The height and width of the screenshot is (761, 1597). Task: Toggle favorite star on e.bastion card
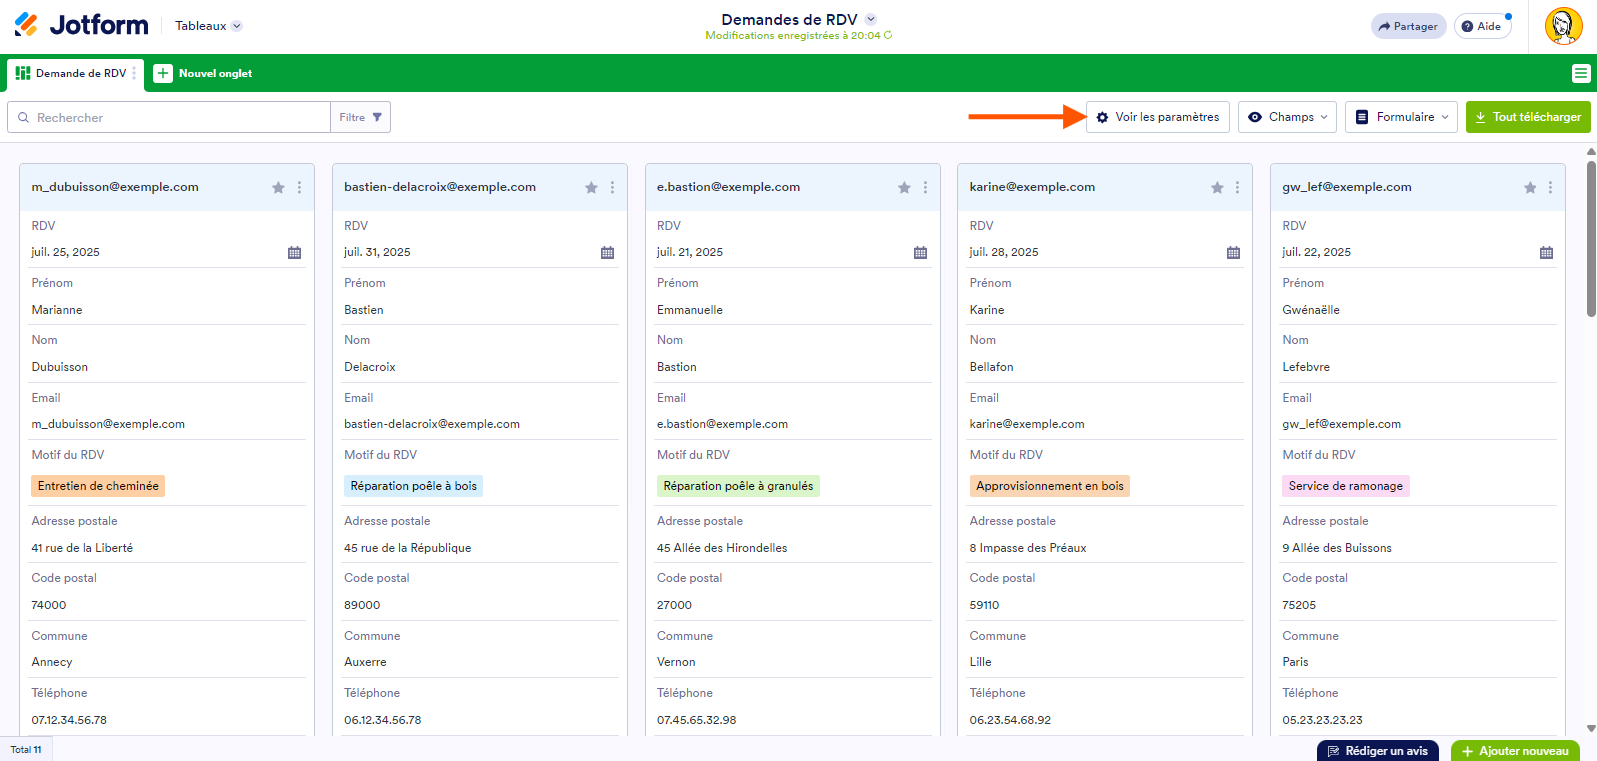click(x=904, y=188)
